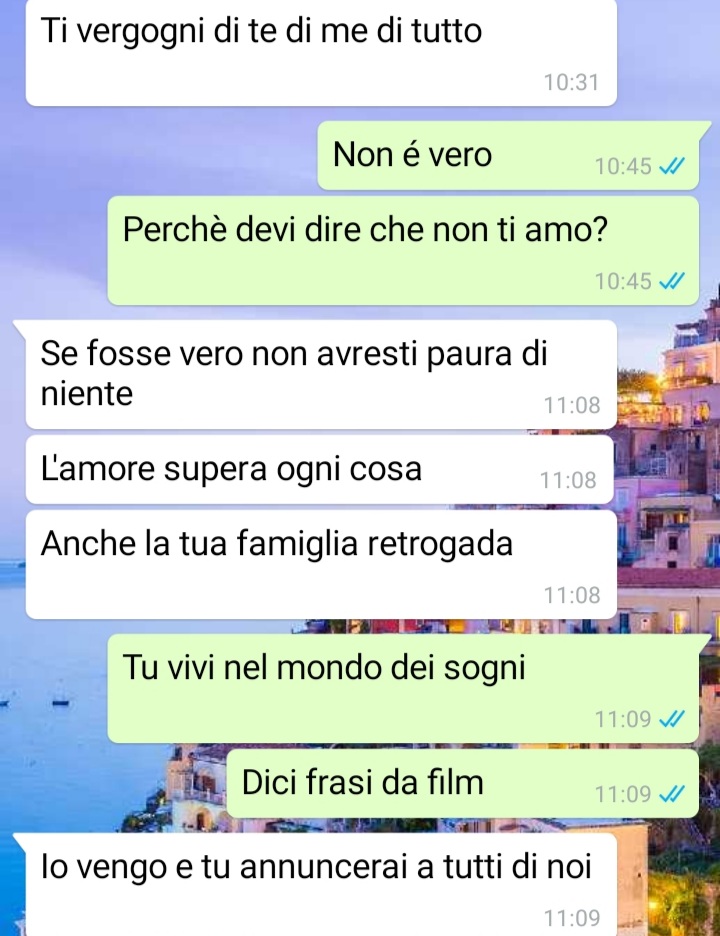Tap the 'Perchè devi dire che non ti amo?' bubble

click(403, 251)
